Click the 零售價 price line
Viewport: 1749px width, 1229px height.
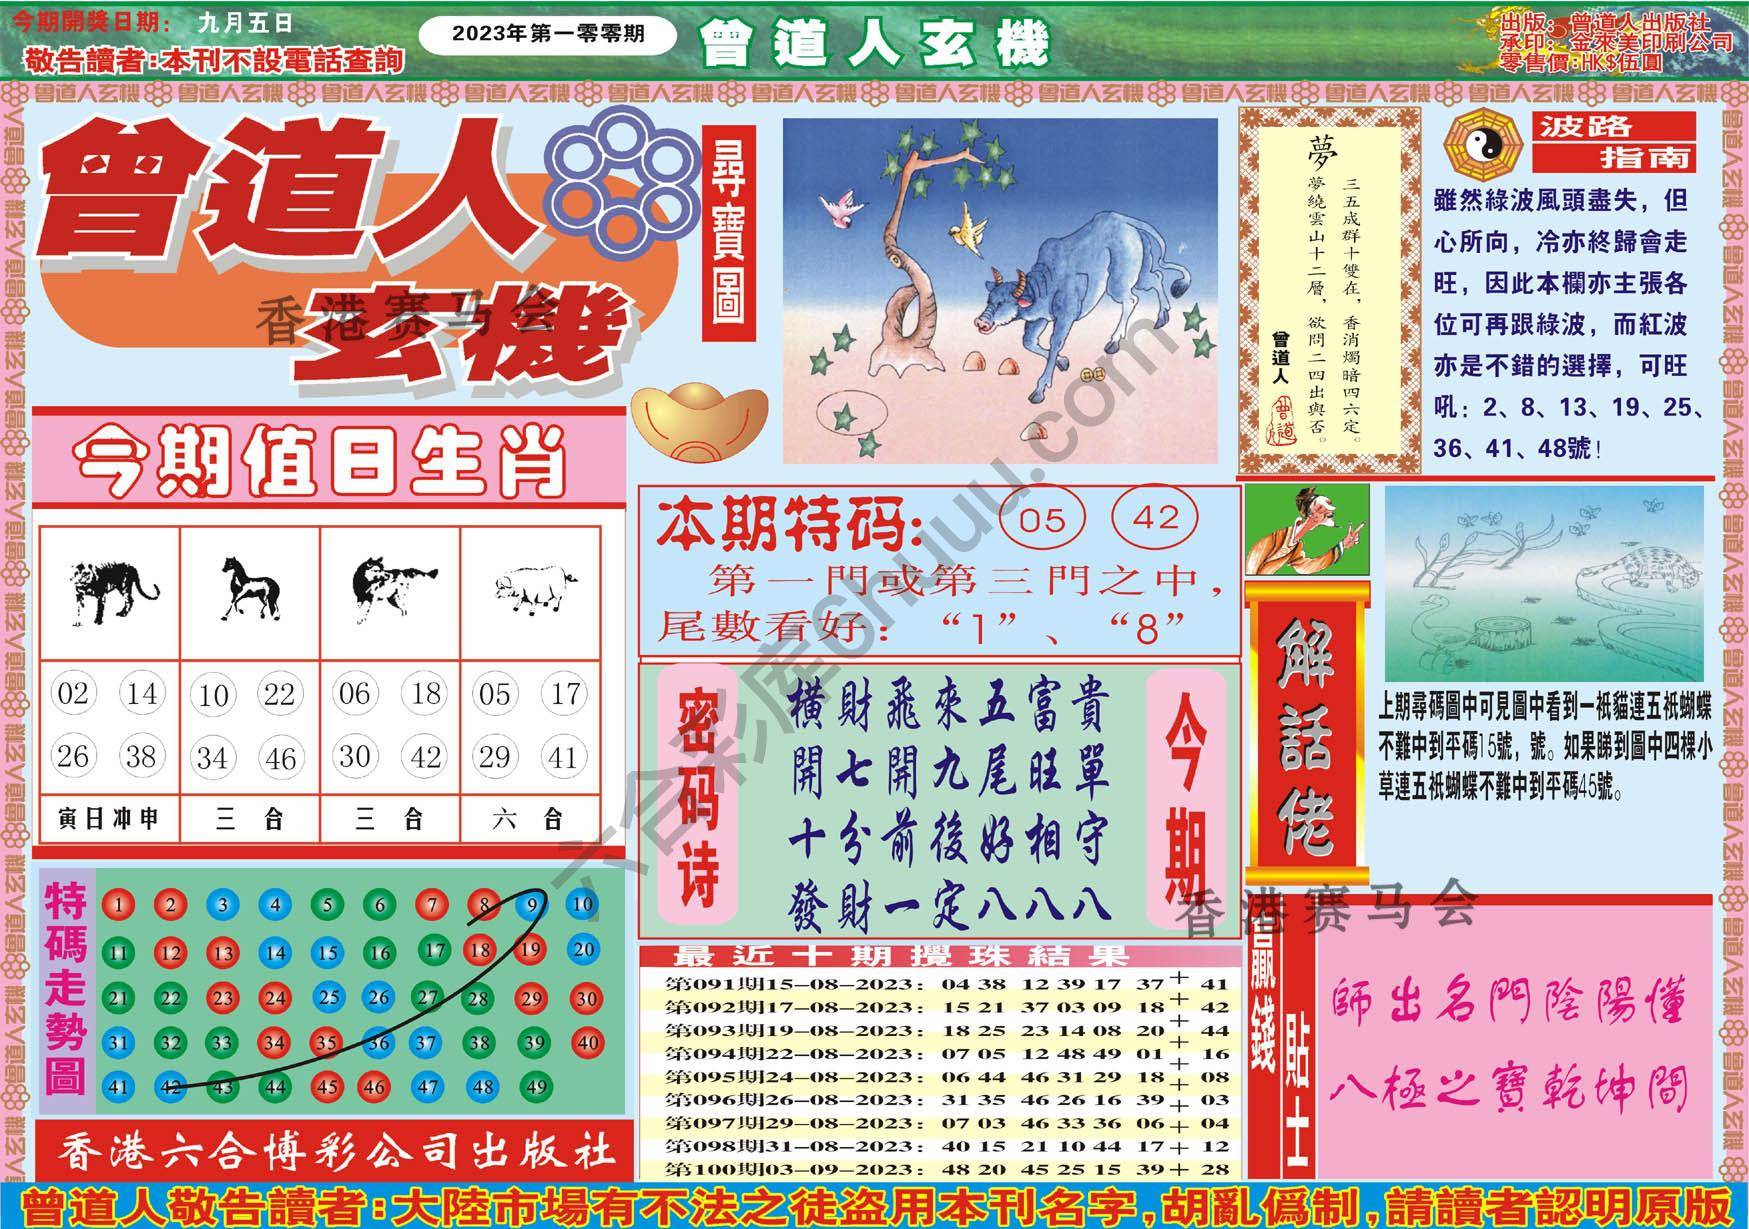click(1583, 62)
